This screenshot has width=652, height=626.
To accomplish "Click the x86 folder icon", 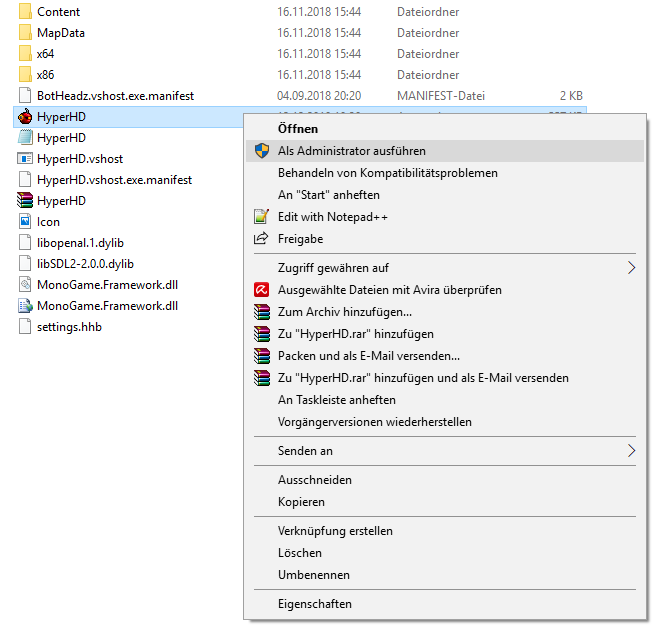I will (x=25, y=74).
